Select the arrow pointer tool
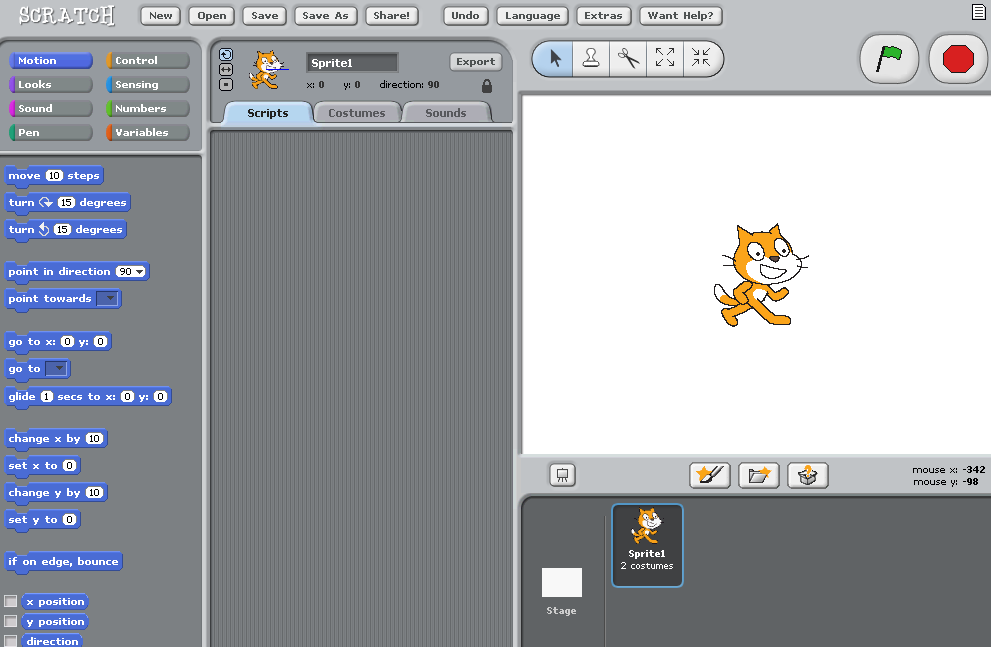Screen dimensions: 991x647 pyautogui.click(x=554, y=59)
